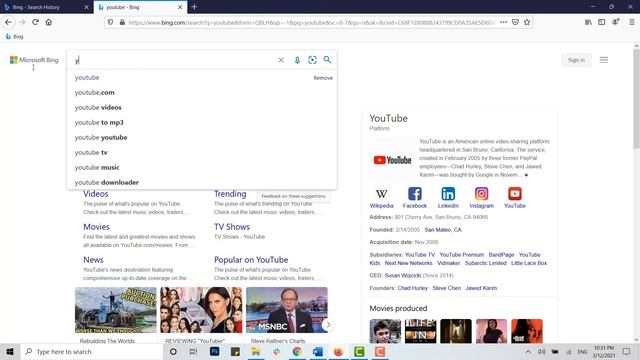Close the youtube - Bing tab
Screen dimensions: 640x360
180,7
